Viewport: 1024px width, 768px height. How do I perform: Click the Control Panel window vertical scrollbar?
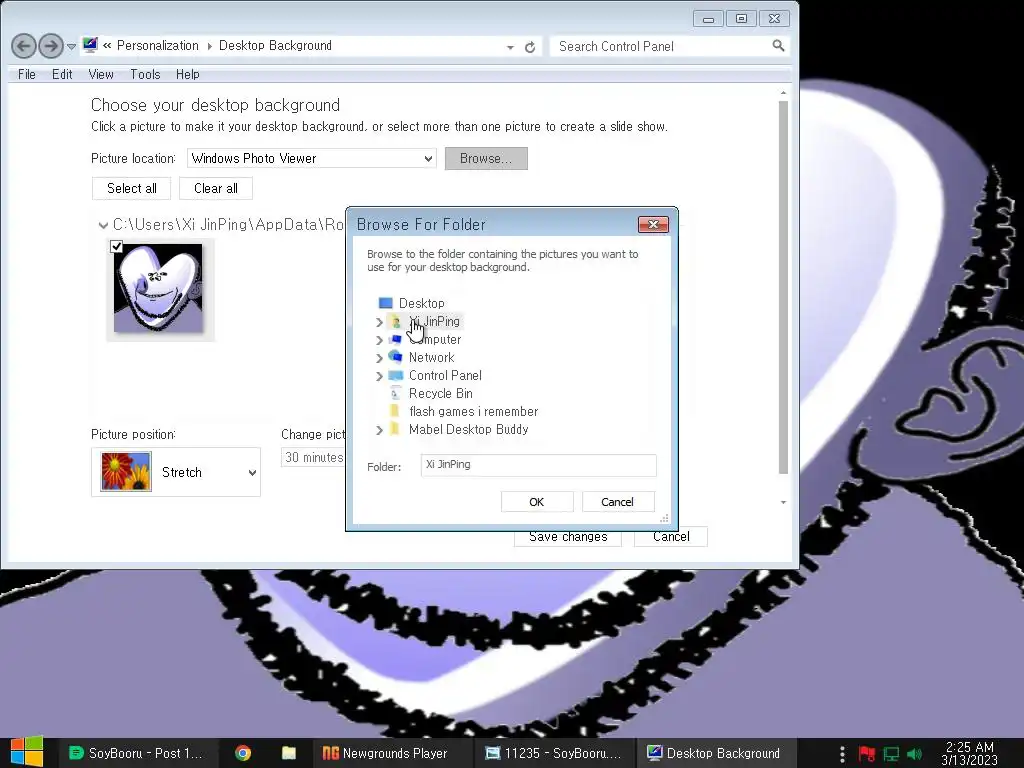(783, 287)
